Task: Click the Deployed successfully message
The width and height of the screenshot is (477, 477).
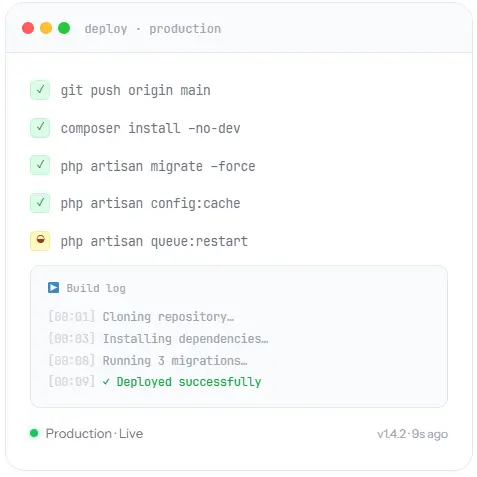Action: tap(189, 382)
